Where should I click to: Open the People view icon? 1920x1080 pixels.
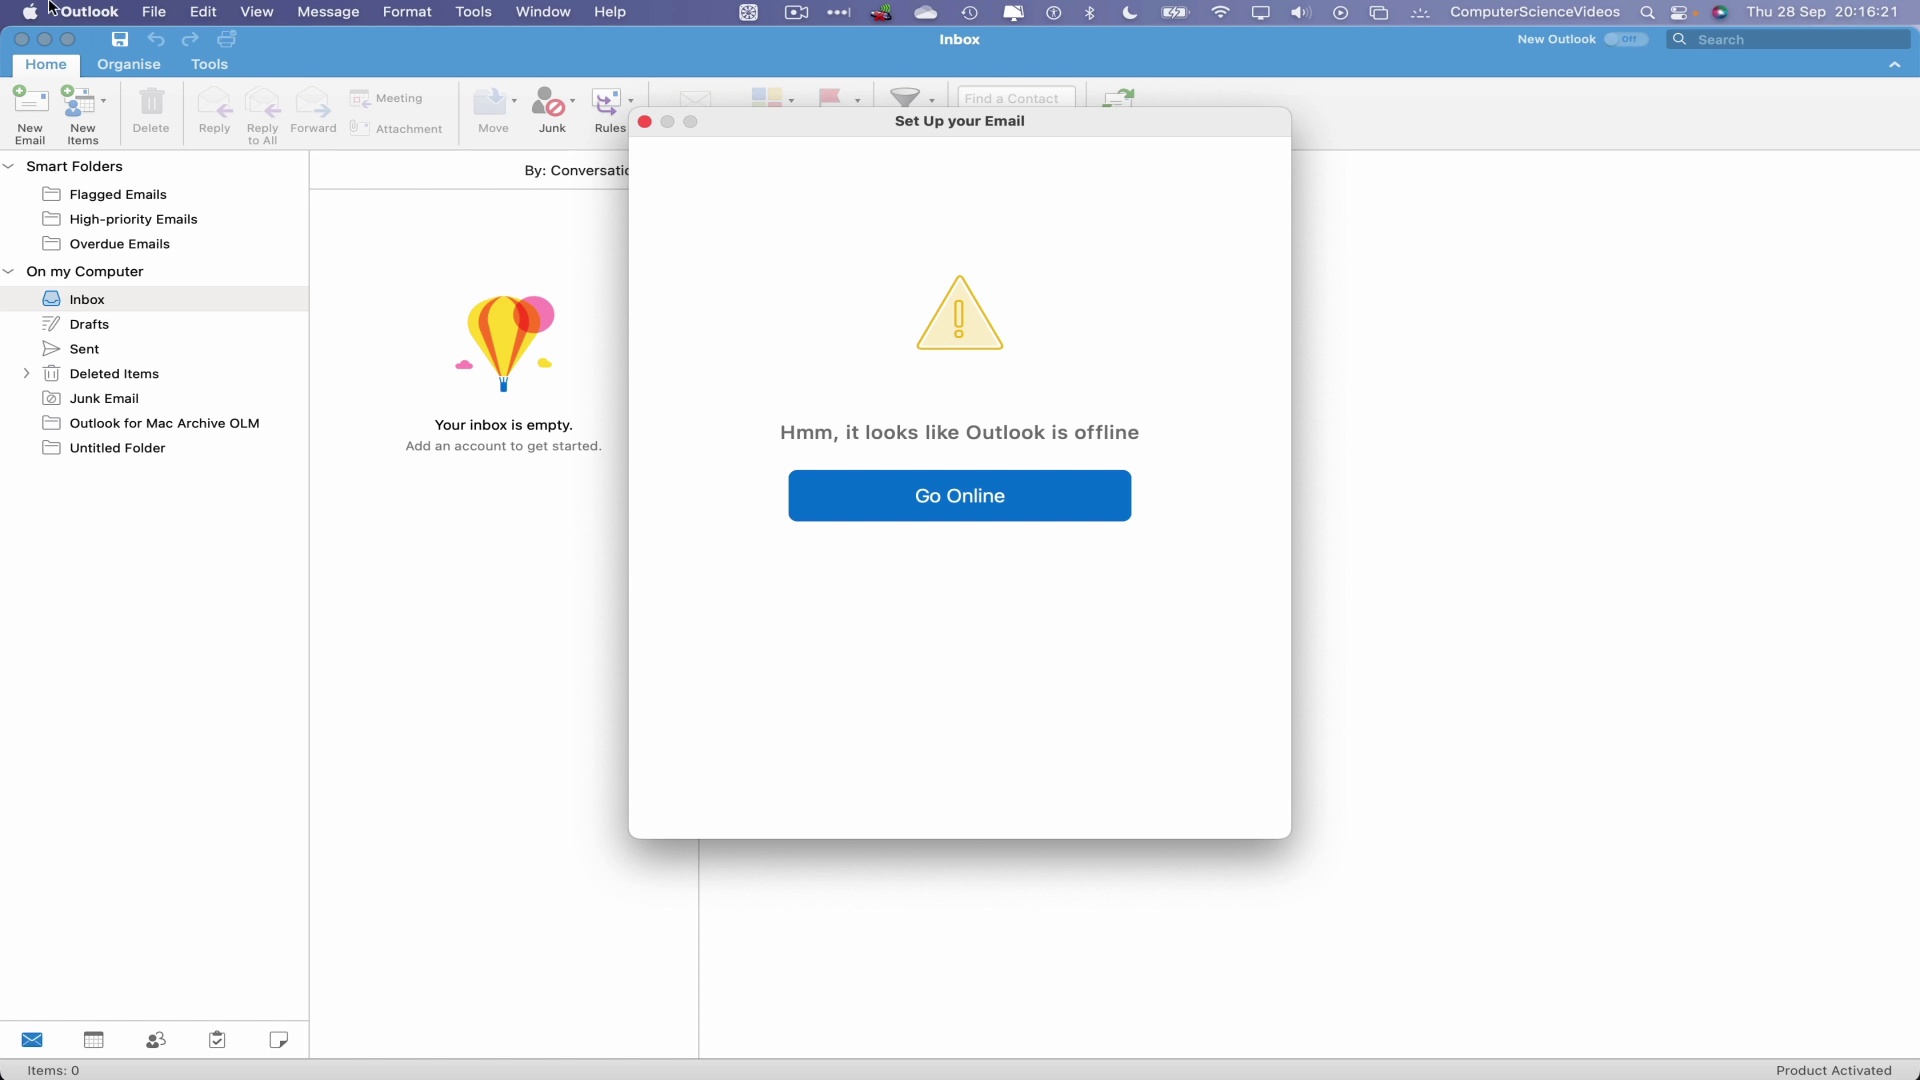tap(156, 1040)
